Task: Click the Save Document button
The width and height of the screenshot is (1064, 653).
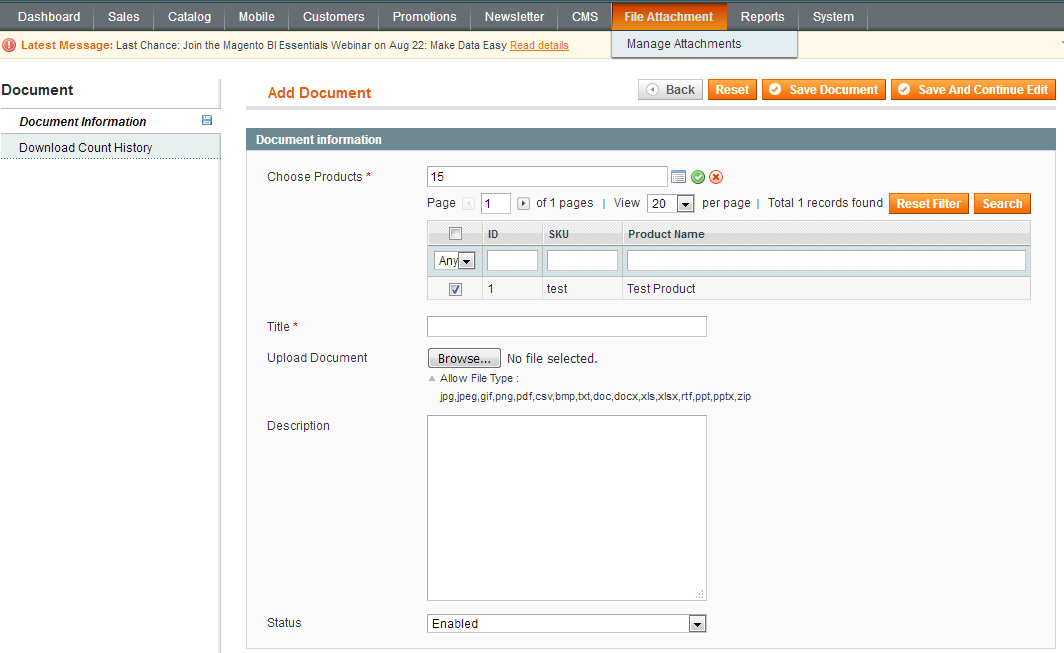Action: [823, 90]
